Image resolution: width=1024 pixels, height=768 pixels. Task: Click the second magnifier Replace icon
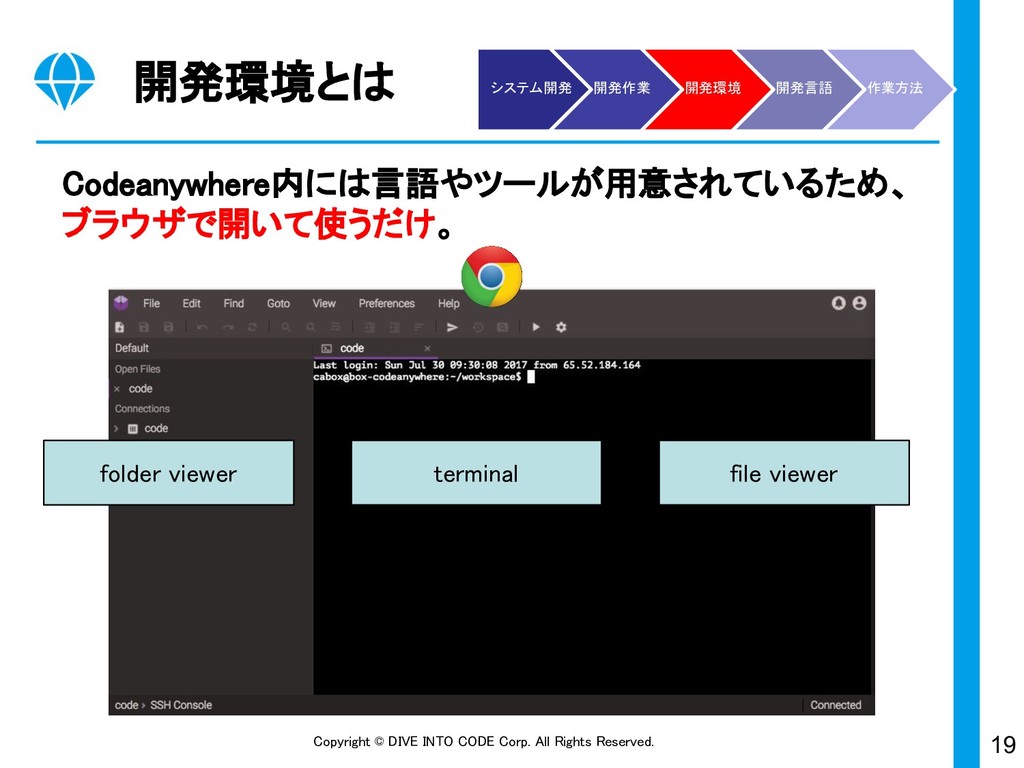coord(311,327)
